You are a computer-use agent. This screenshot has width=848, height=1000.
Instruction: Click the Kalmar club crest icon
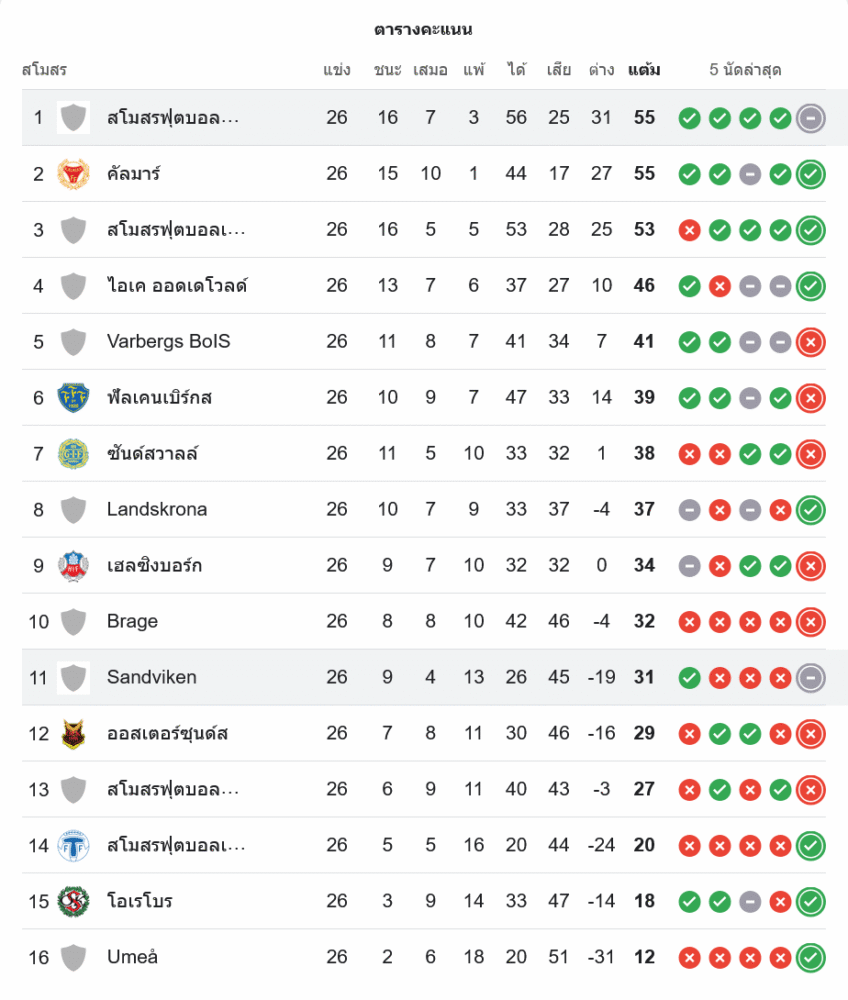[x=73, y=174]
